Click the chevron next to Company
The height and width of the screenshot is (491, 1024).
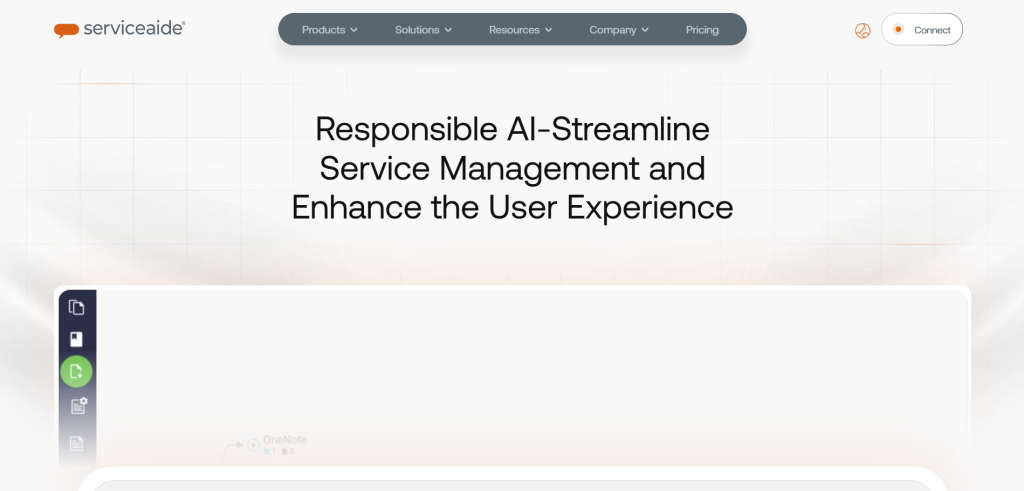point(645,30)
